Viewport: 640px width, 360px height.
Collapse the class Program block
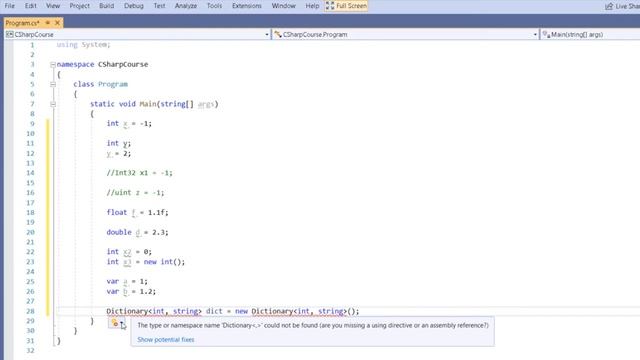(53, 84)
